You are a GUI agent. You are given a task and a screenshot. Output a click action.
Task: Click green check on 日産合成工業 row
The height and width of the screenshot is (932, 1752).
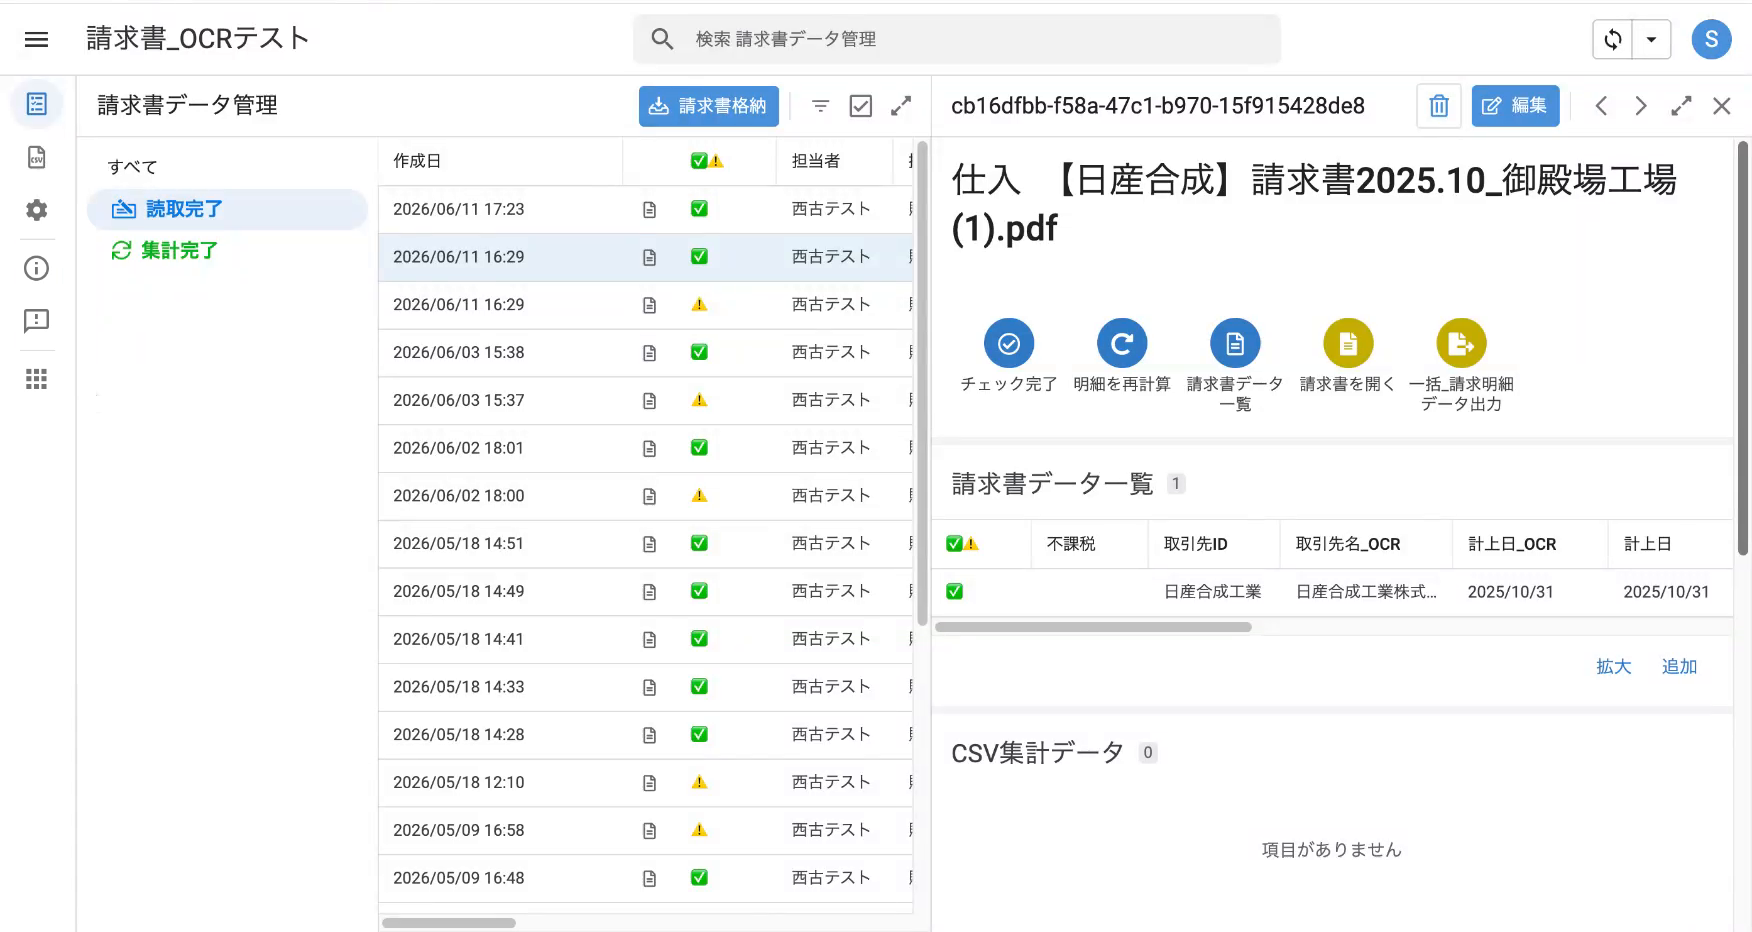click(954, 592)
